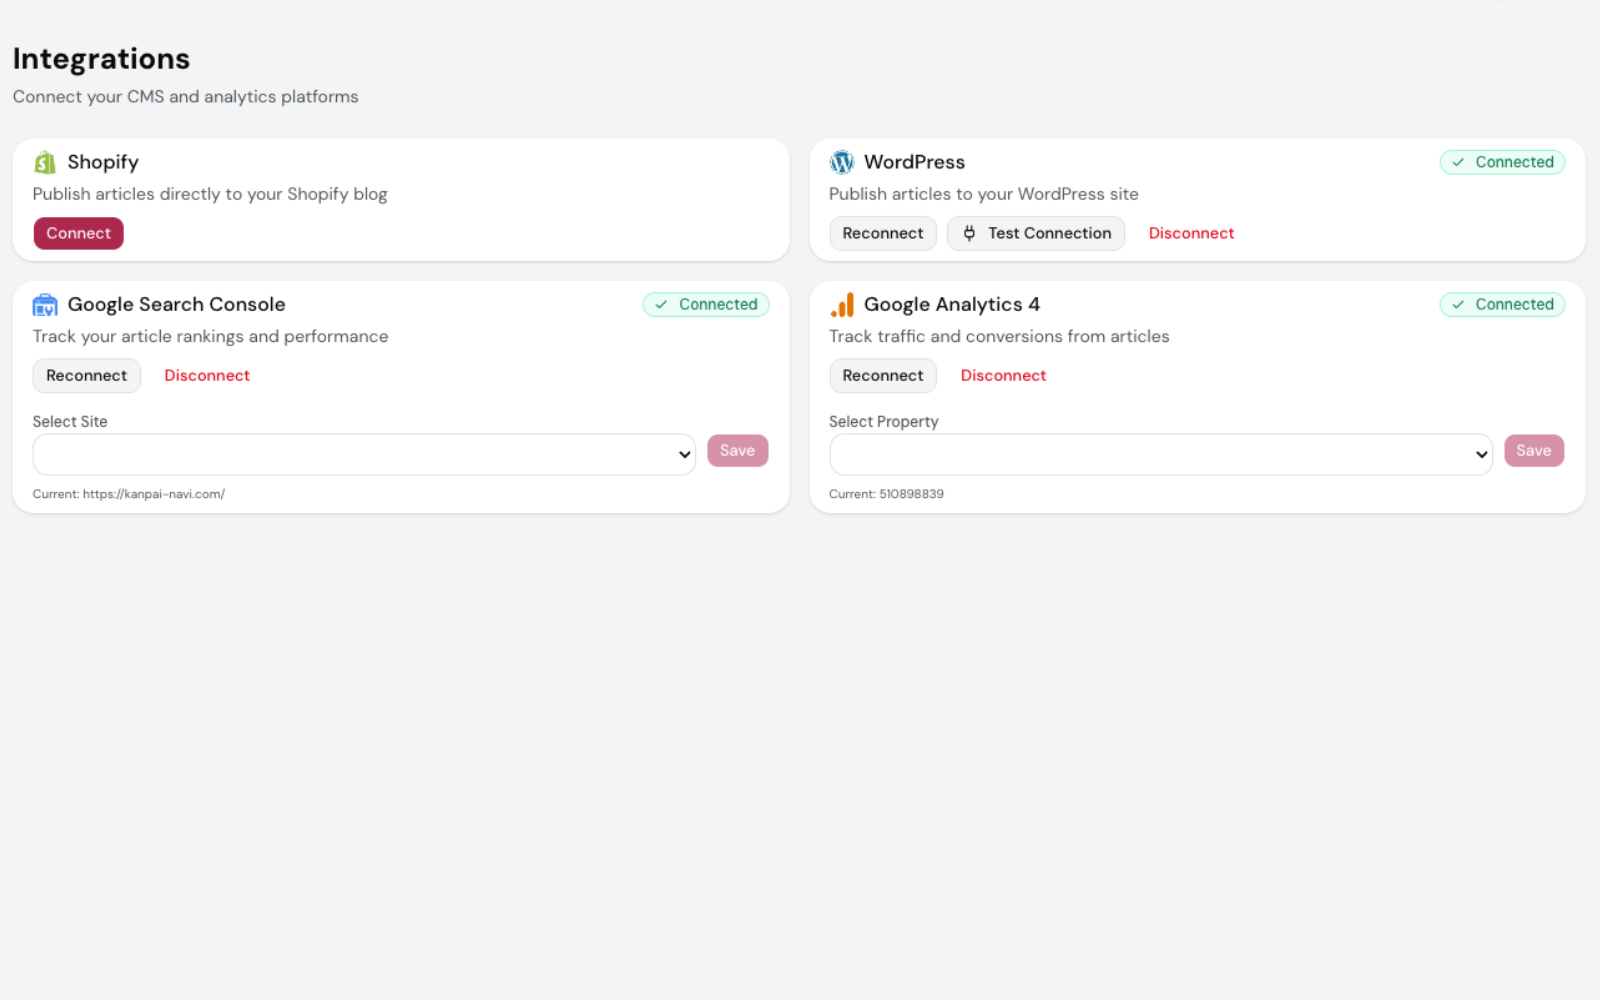Click the Google Analytics 4 bar chart icon

click(x=842, y=304)
